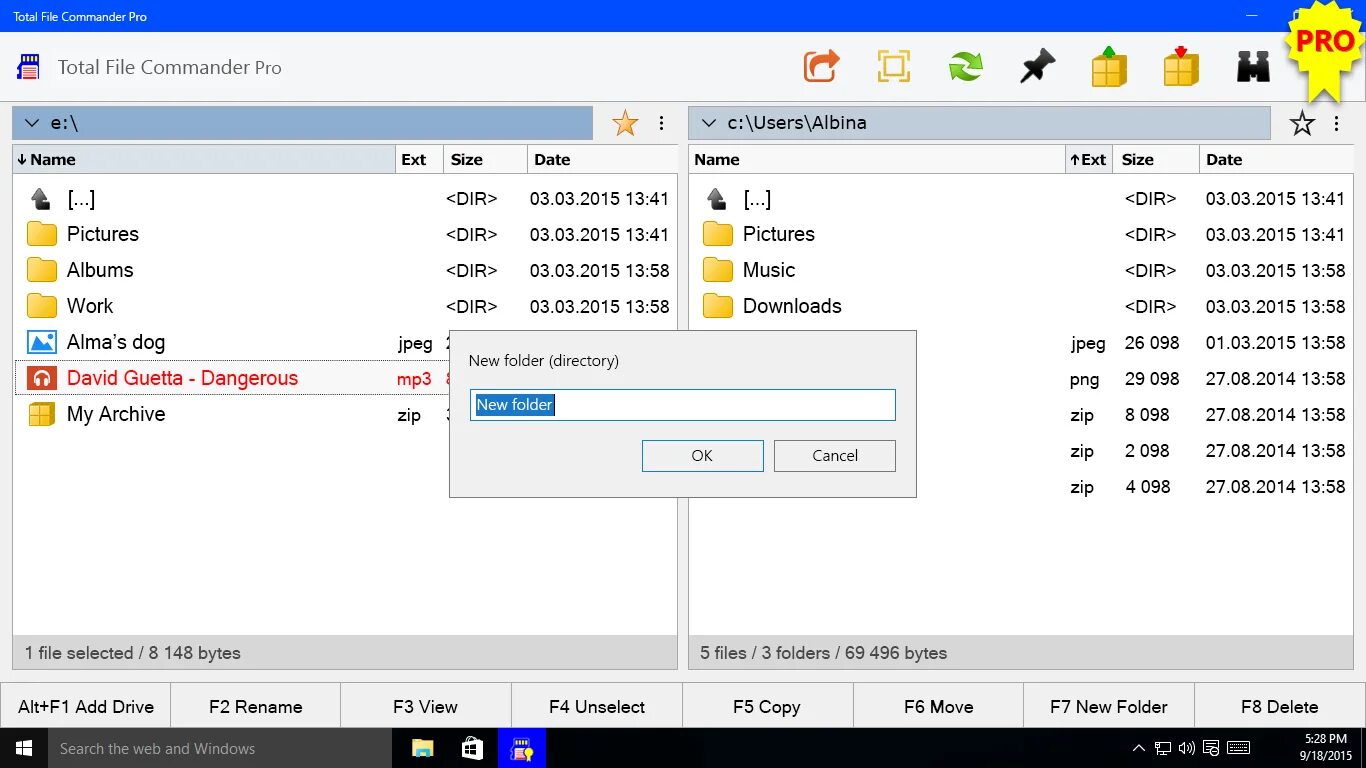Screen dimensions: 1366x768
Task: Click F8 Delete in bottom bar
Action: (x=1280, y=706)
